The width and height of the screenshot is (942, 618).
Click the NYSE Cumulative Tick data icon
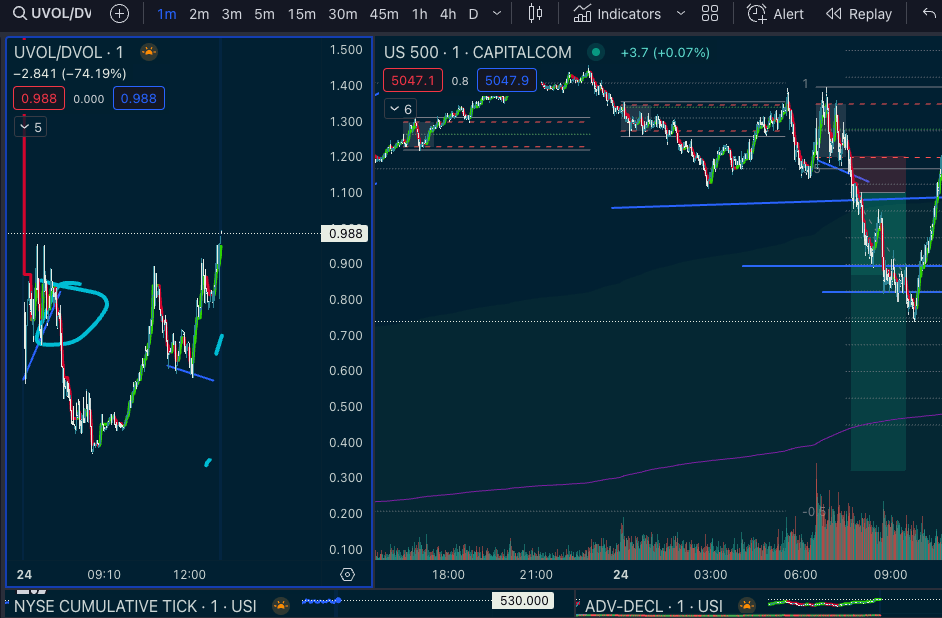coord(280,606)
